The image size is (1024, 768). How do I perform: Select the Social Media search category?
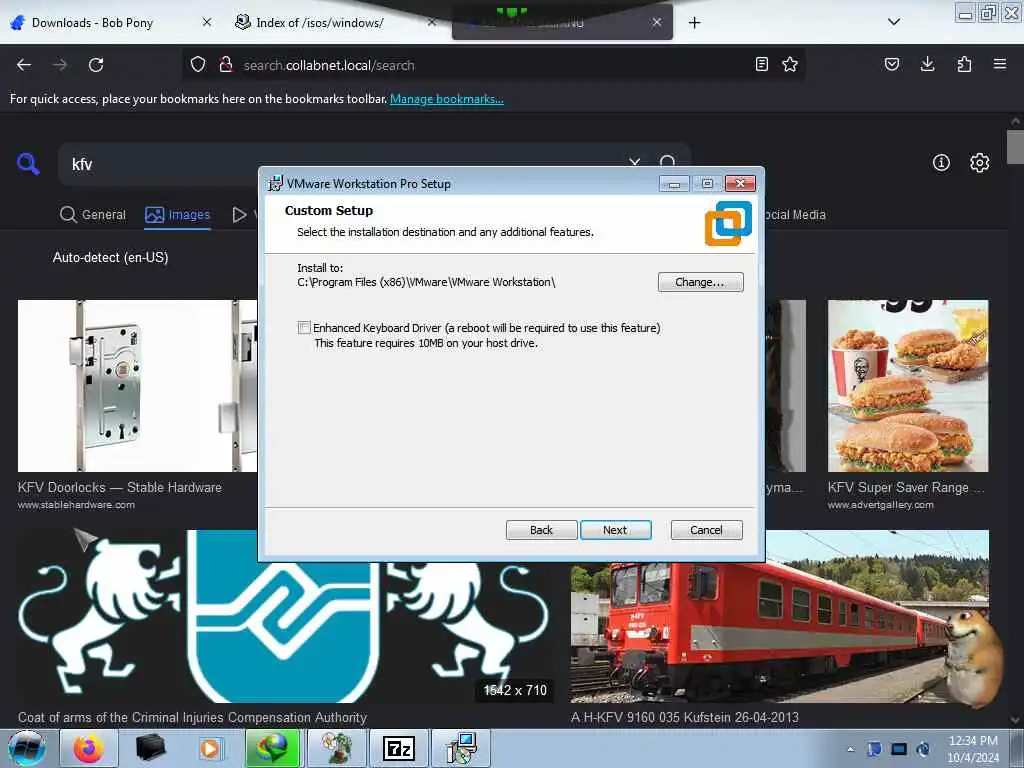click(x=795, y=214)
